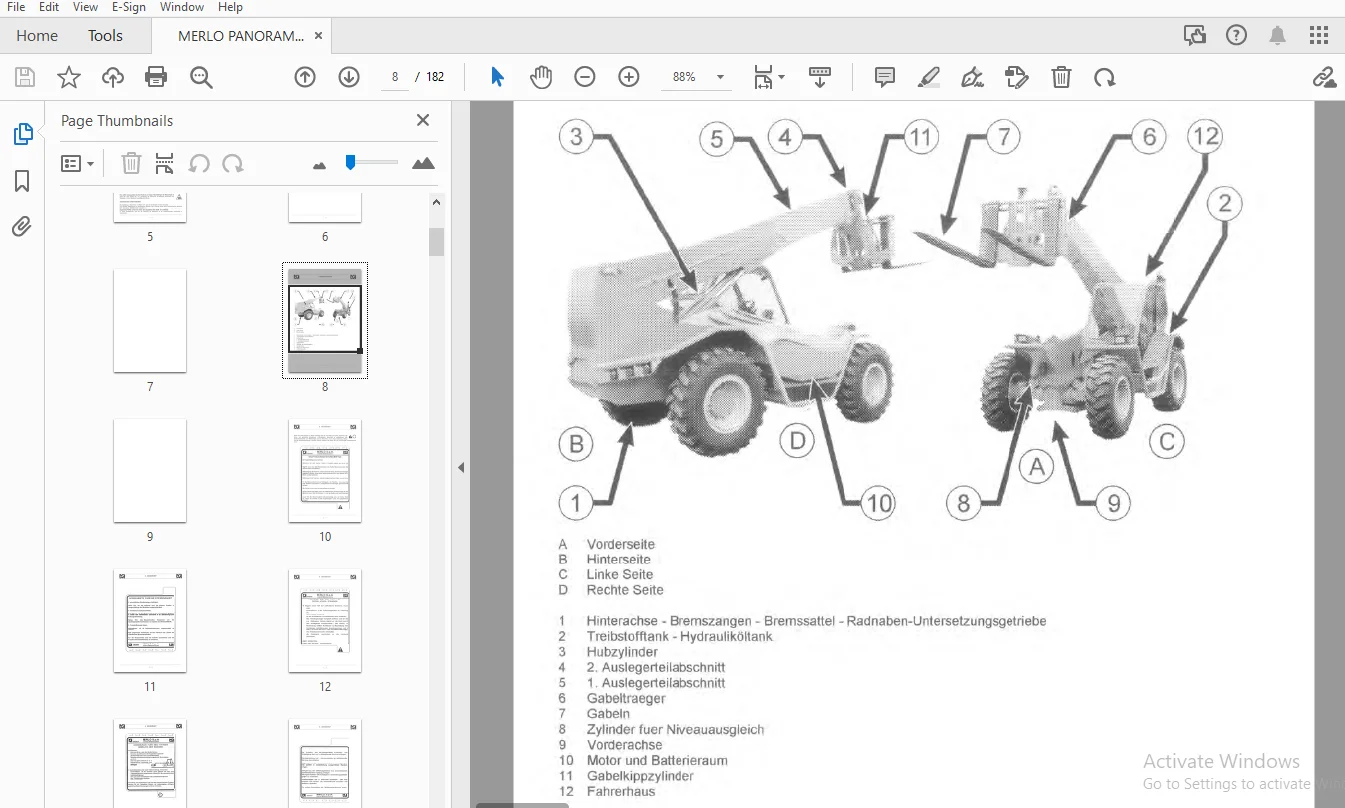Select page 12 thumbnail

coord(325,620)
